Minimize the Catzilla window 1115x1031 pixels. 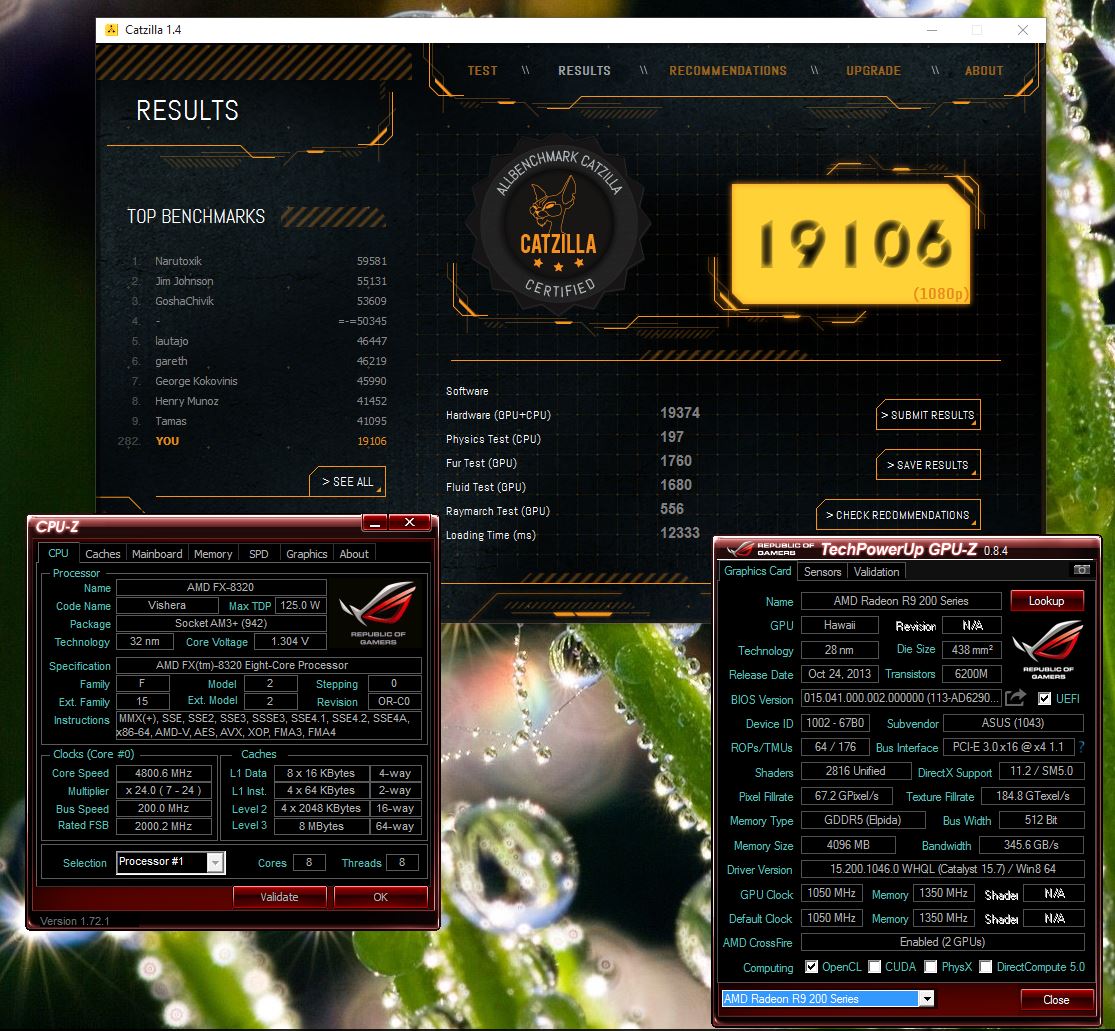click(x=932, y=30)
